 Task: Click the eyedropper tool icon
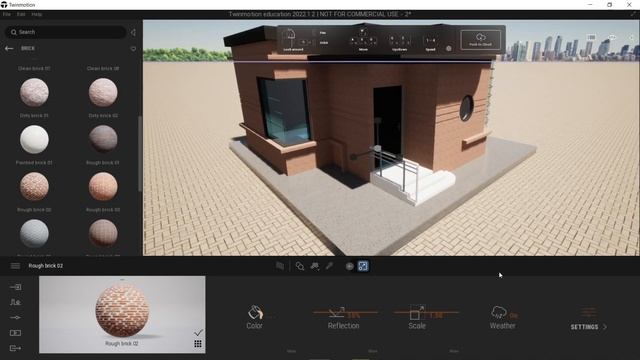pos(329,266)
